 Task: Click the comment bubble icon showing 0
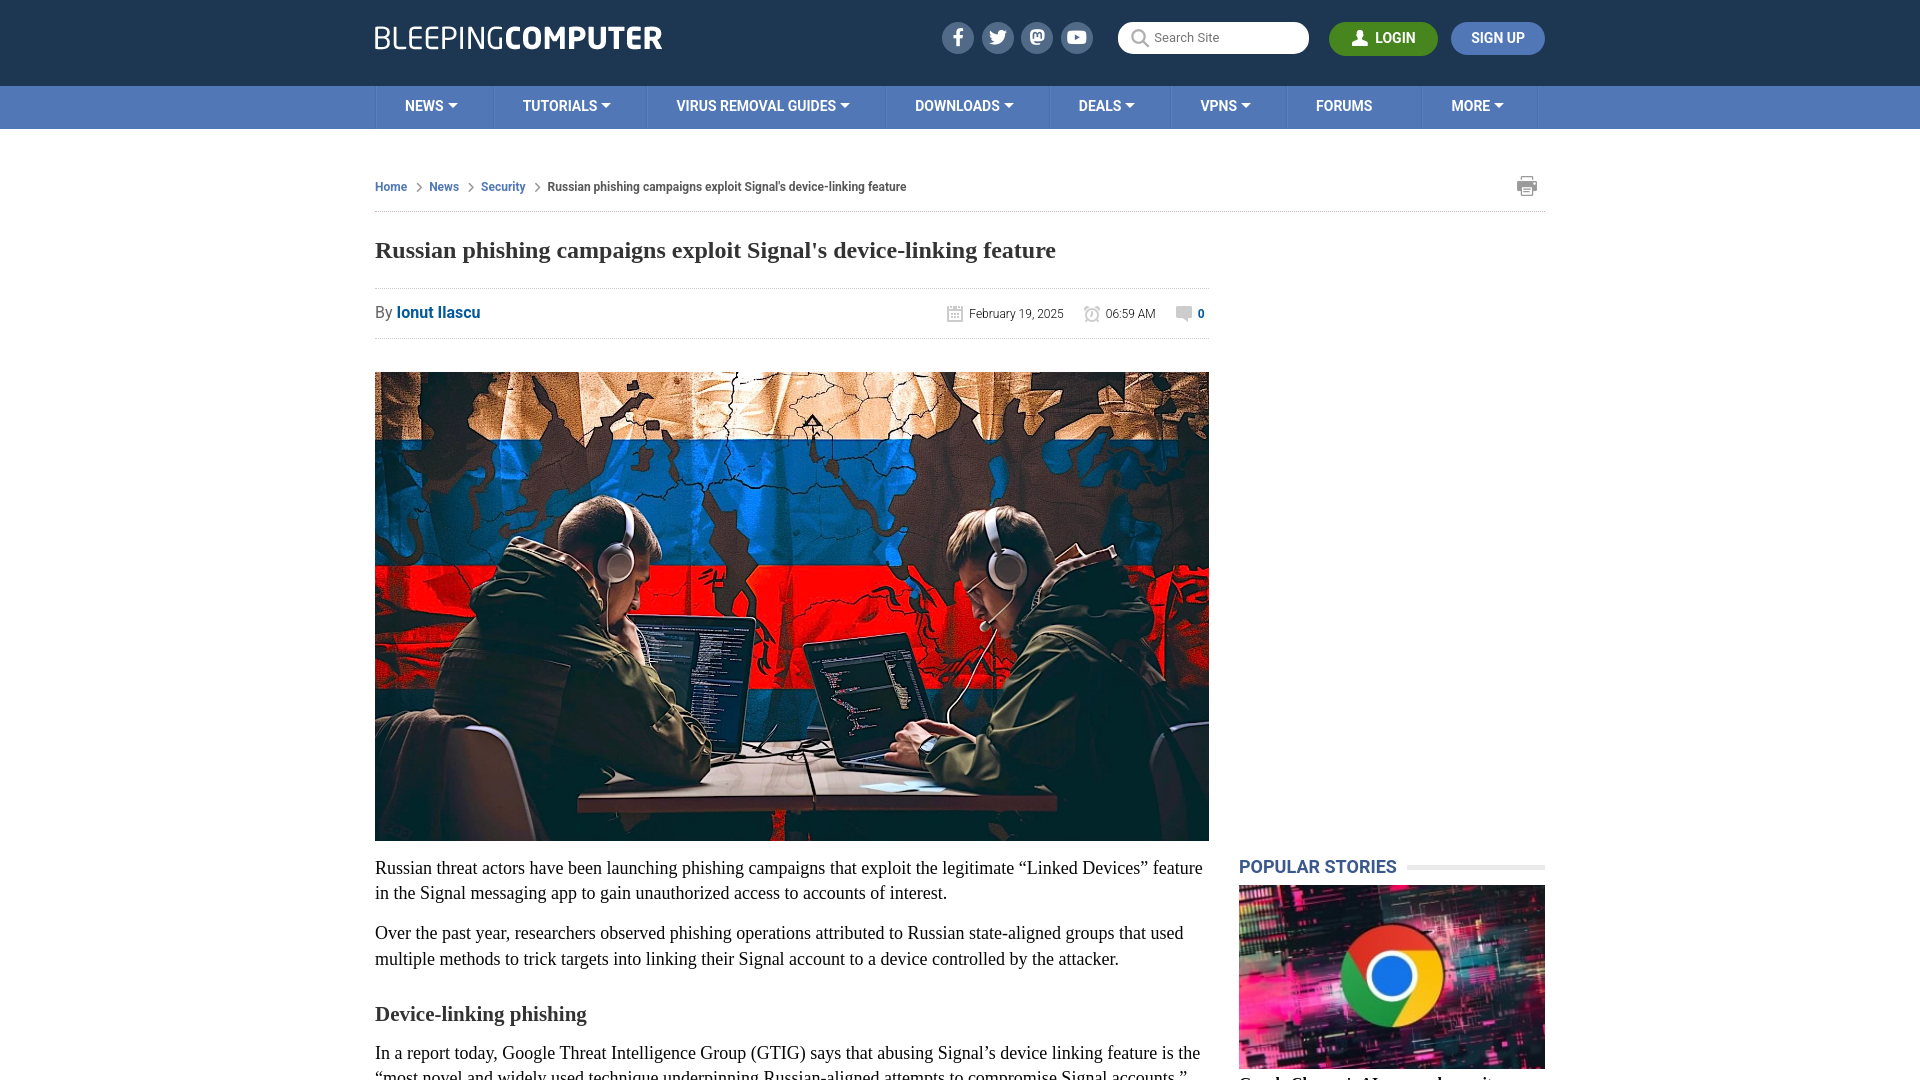(x=1182, y=311)
